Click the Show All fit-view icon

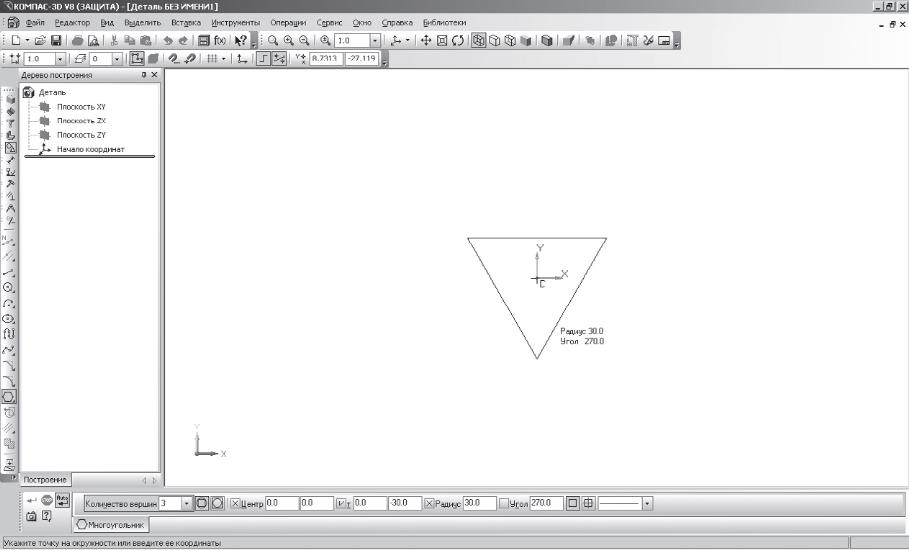442,41
